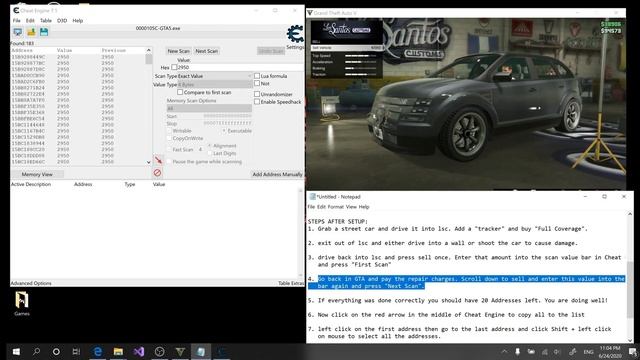The height and width of the screenshot is (360, 640).
Task: Click the Value column header in results
Action: (64, 50)
